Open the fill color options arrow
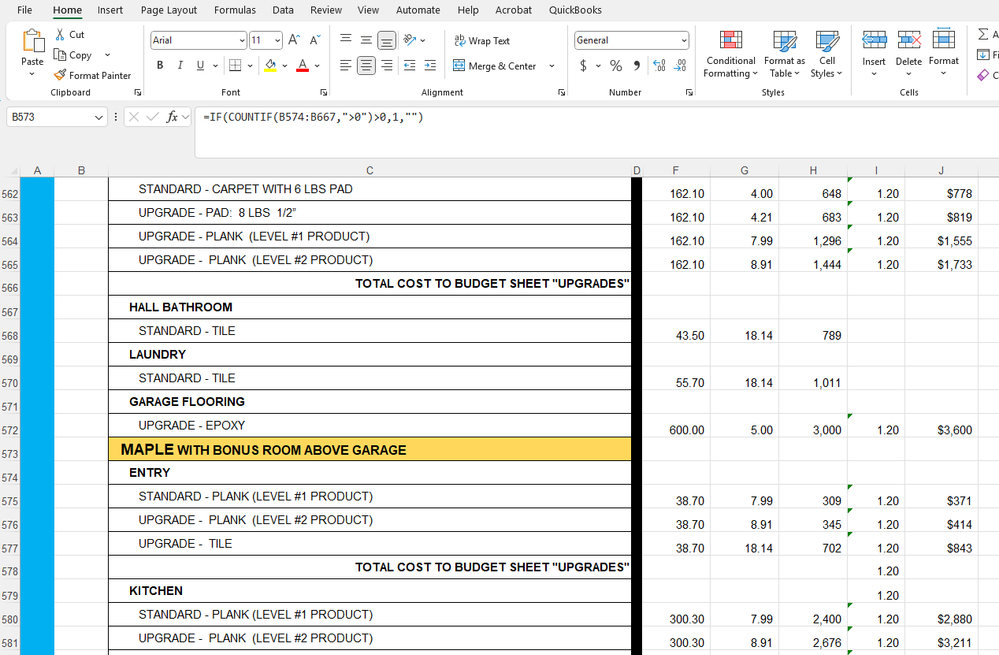 [x=284, y=66]
